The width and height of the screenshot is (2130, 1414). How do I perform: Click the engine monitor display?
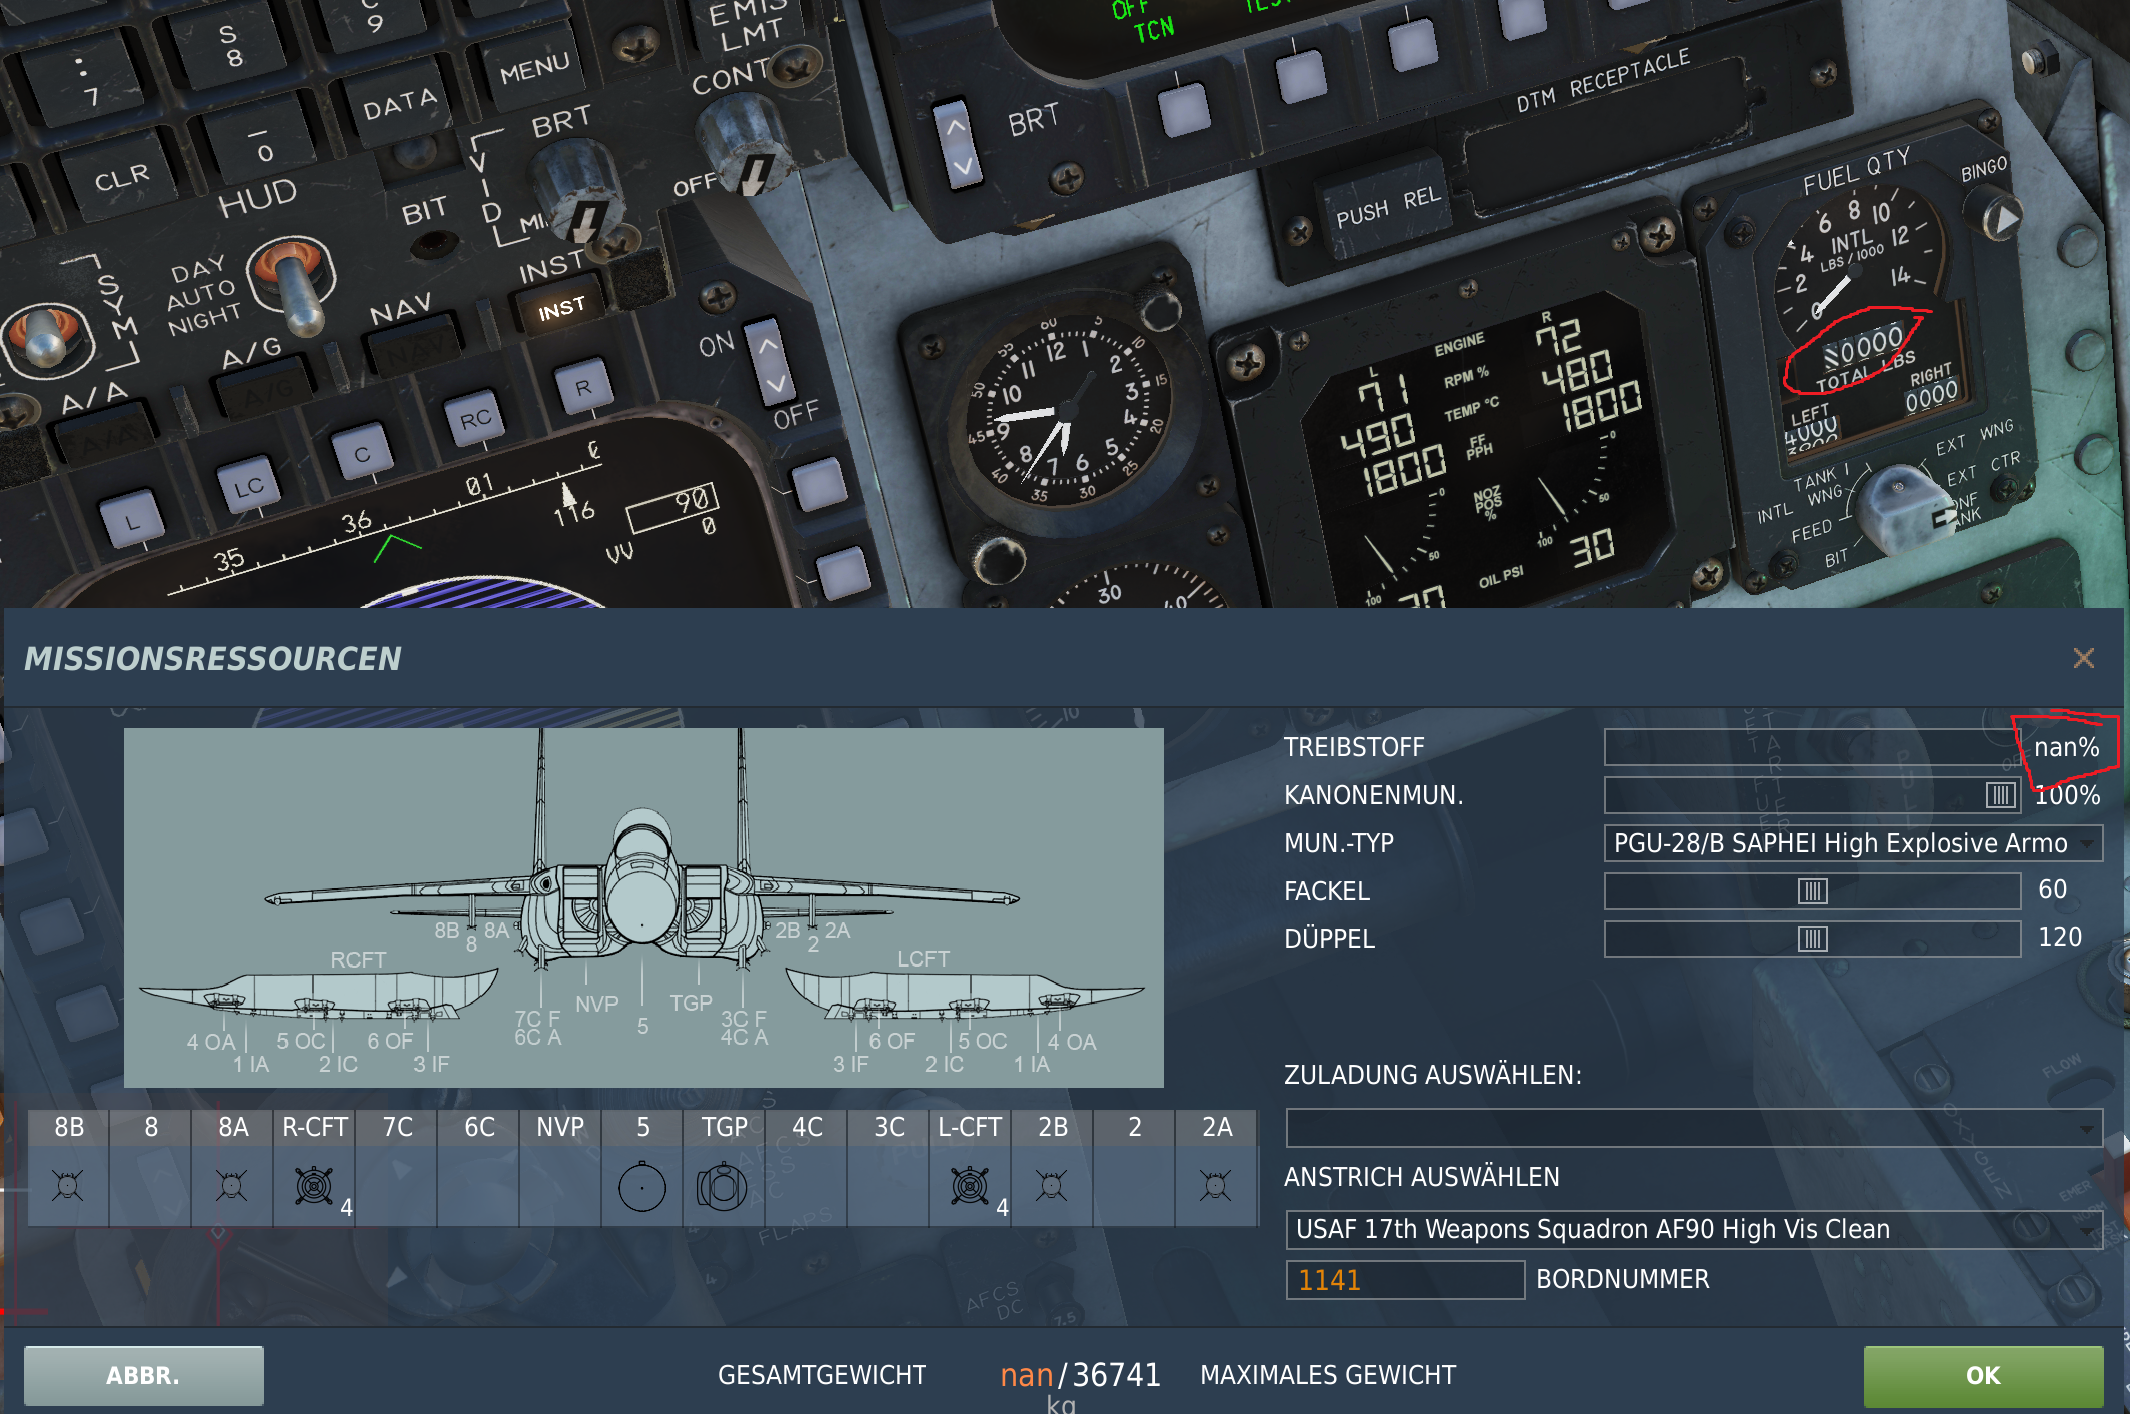[x=1490, y=455]
